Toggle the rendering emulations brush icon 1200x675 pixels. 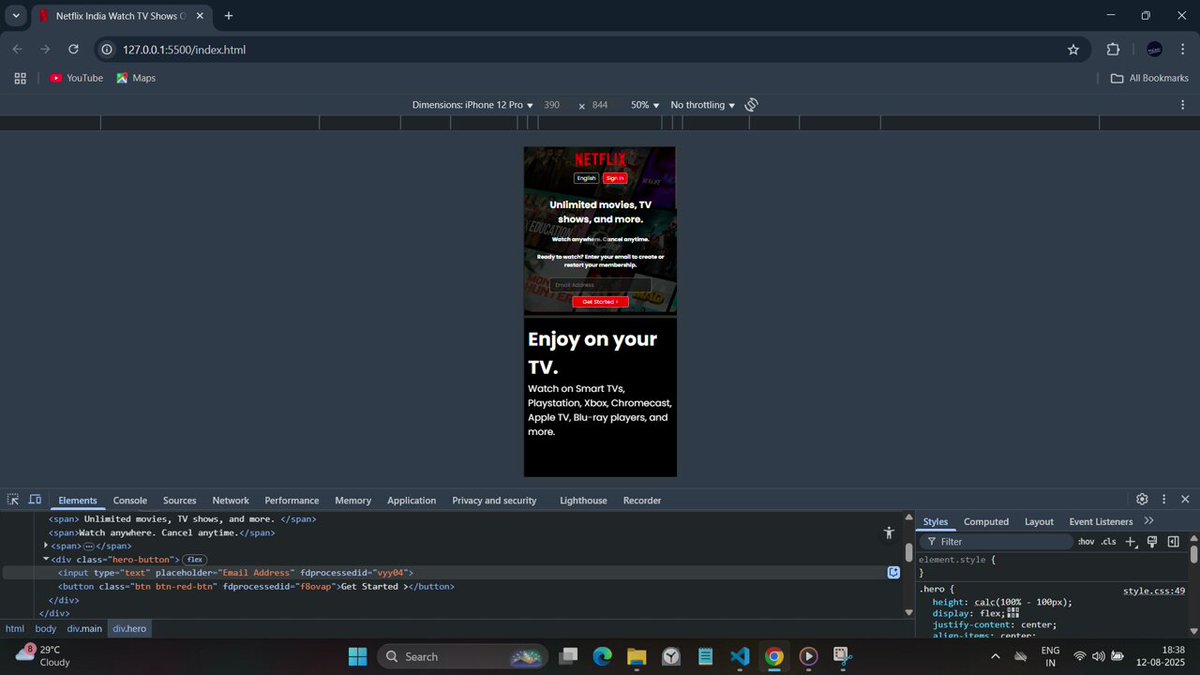pos(1152,542)
